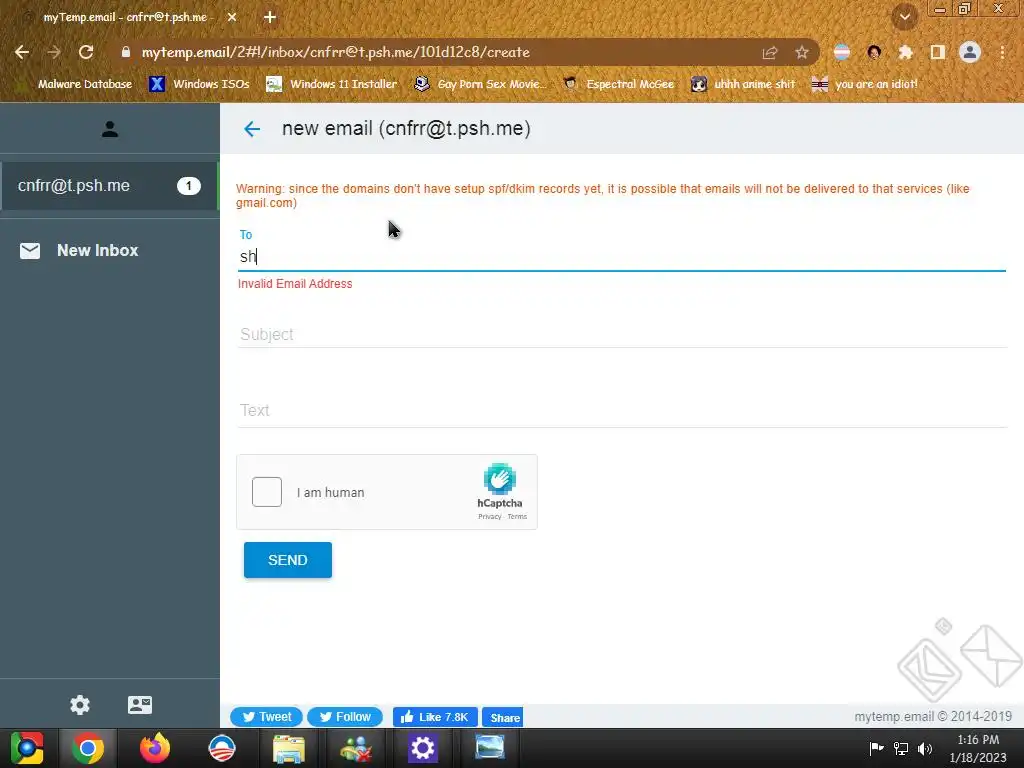This screenshot has height=768, width=1024.
Task: Click the network tray icon
Action: [901, 748]
